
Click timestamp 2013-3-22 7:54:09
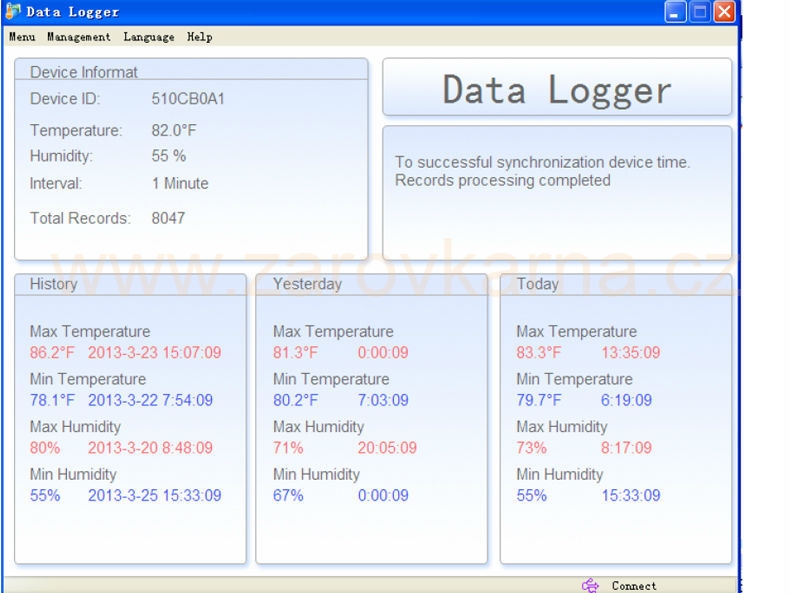pyautogui.click(x=150, y=401)
